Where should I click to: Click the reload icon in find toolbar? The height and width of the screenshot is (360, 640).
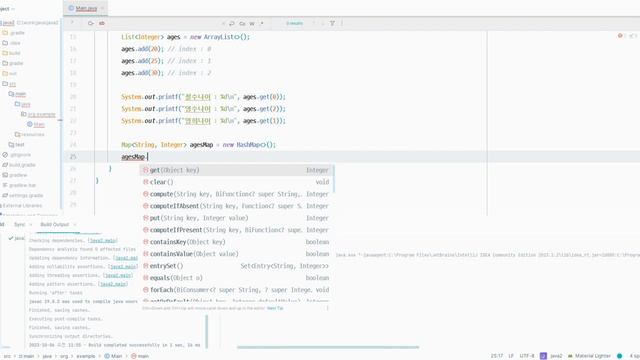point(91,23)
